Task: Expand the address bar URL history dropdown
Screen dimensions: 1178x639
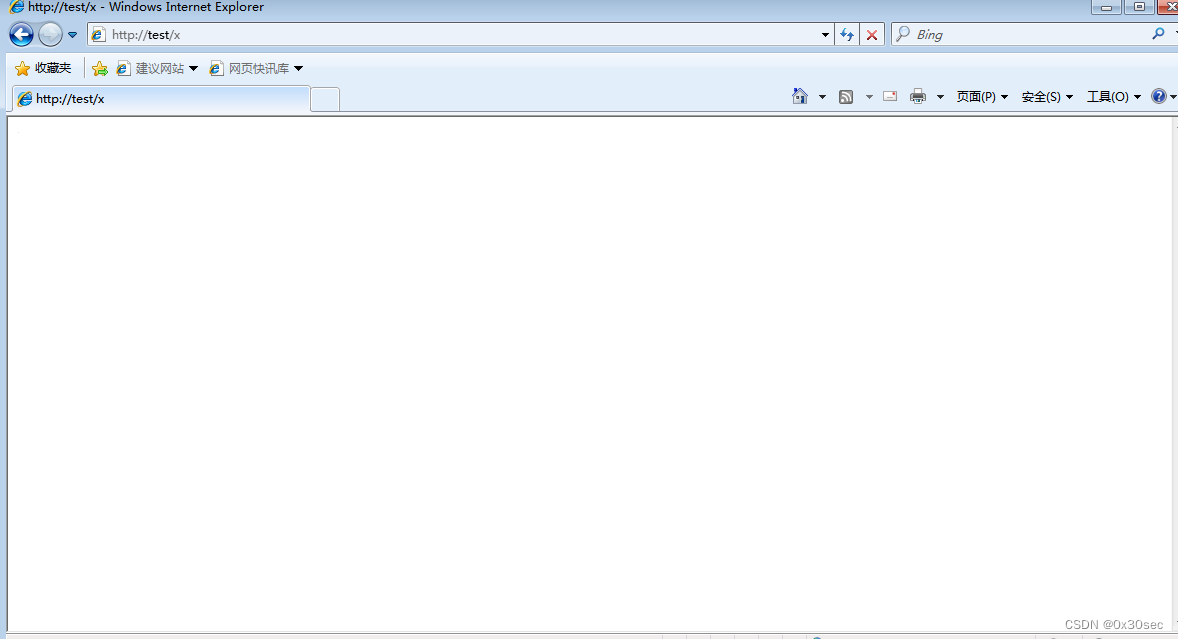Action: [825, 35]
